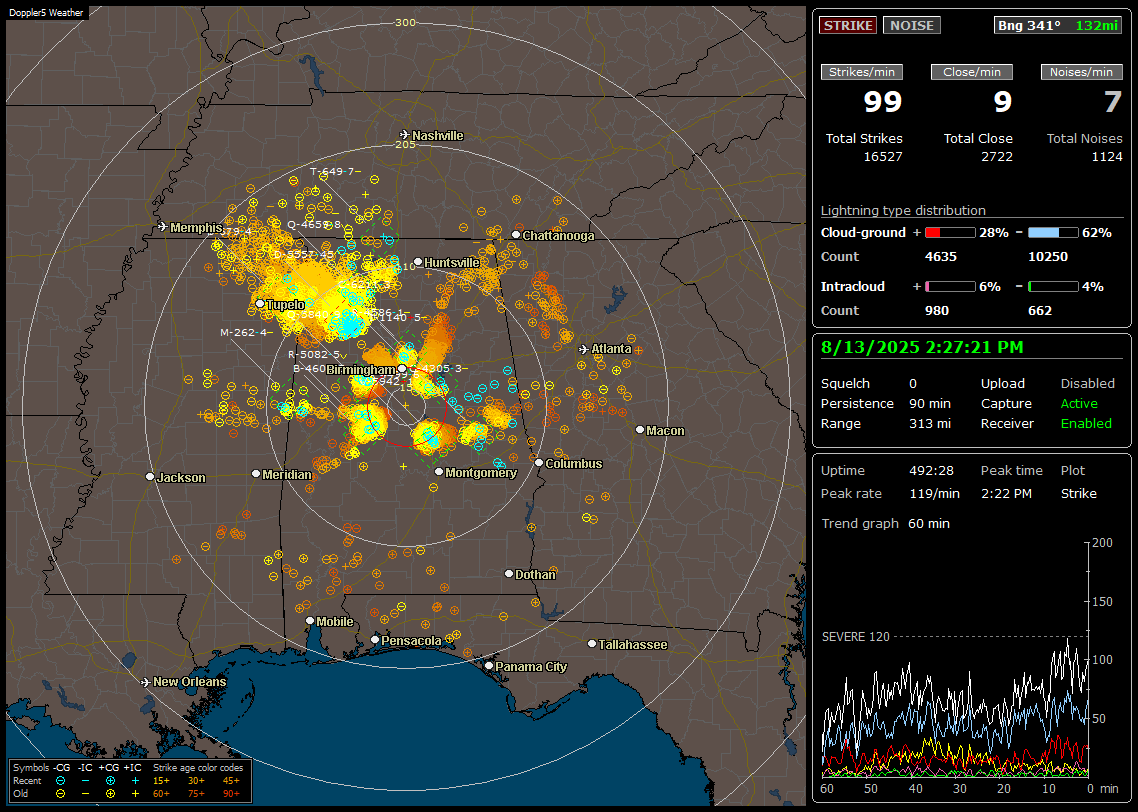Click the Total Strikes count 16527
This screenshot has height=812, width=1138.
[x=883, y=157]
